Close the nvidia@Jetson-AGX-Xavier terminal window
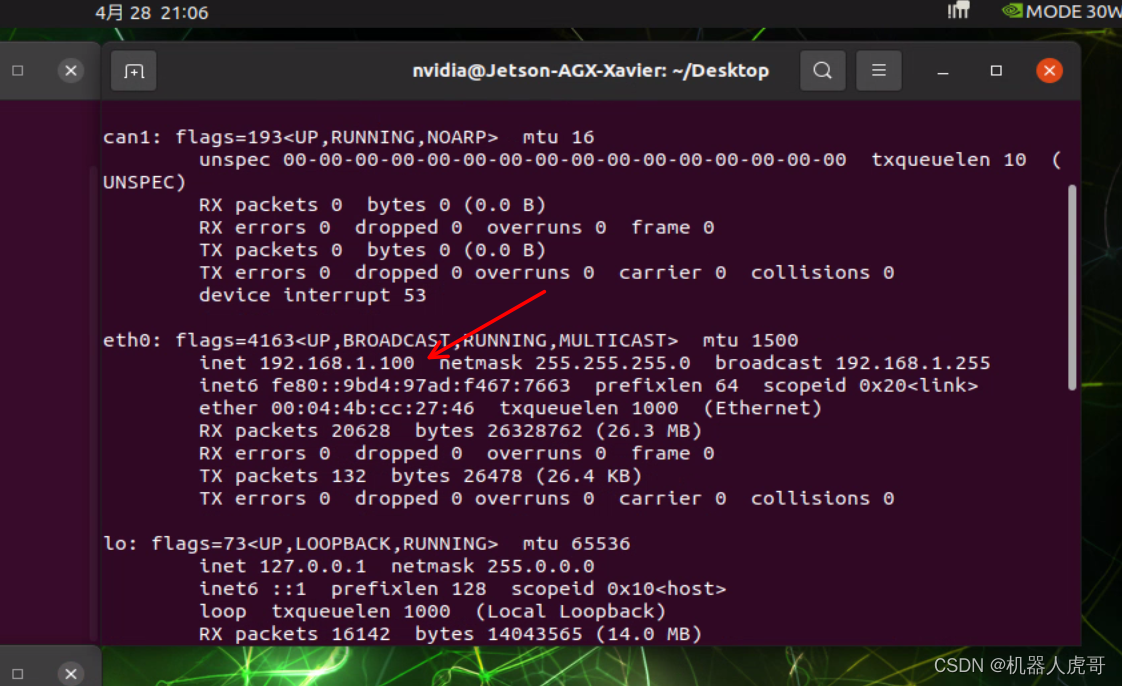 (x=1048, y=71)
